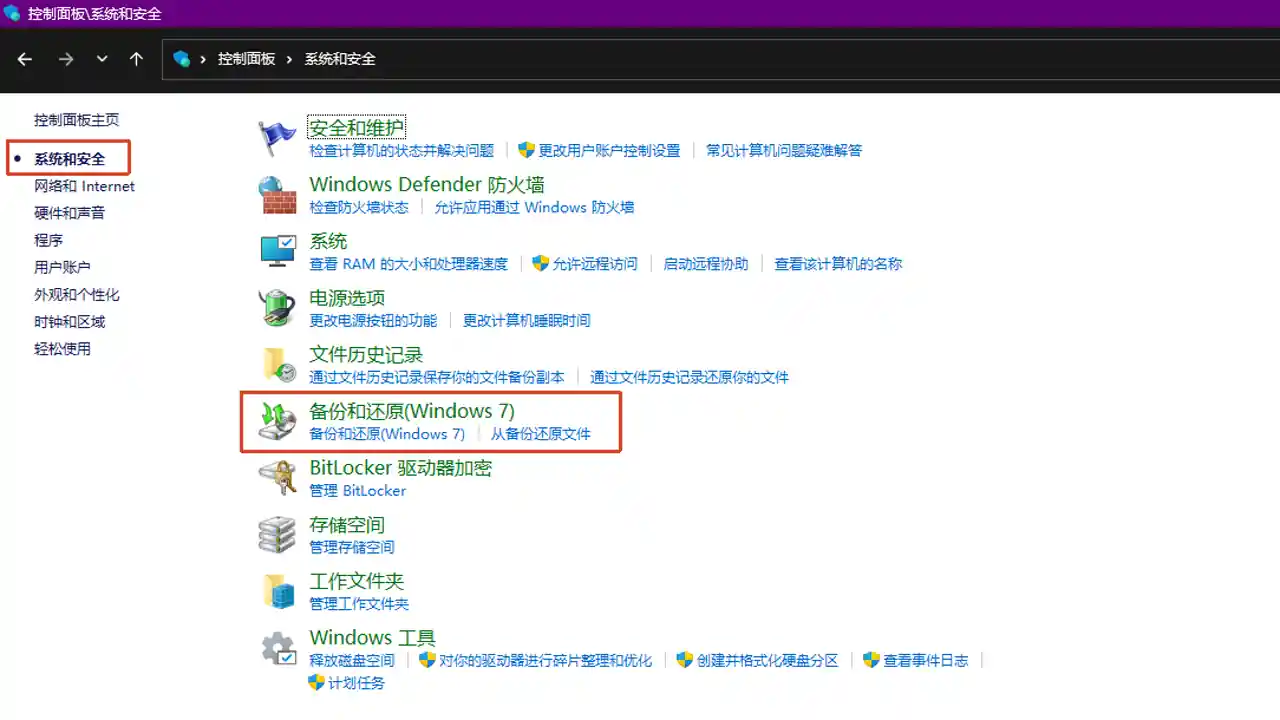Screen dimensions: 1280x720
Task: Go up one level with the up arrow
Action: (136, 59)
